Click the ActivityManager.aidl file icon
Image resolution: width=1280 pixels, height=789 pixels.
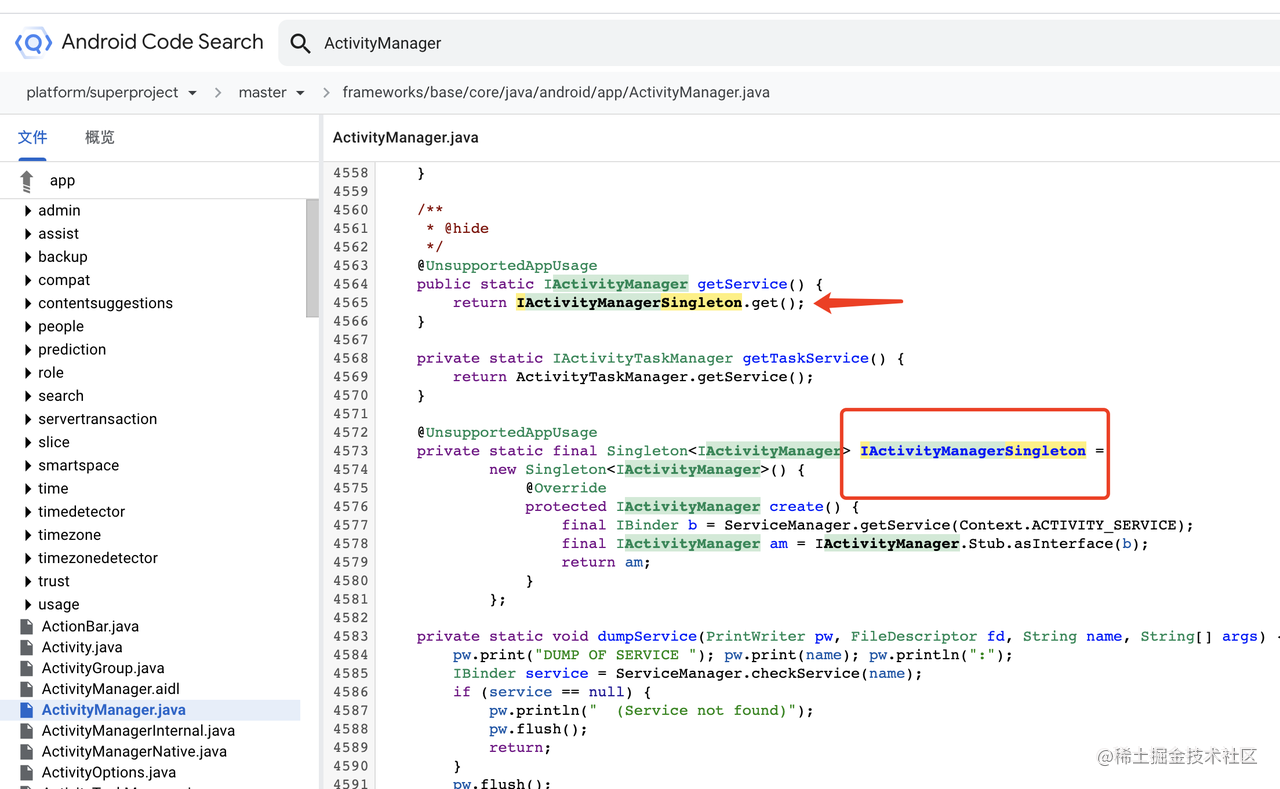(27, 689)
